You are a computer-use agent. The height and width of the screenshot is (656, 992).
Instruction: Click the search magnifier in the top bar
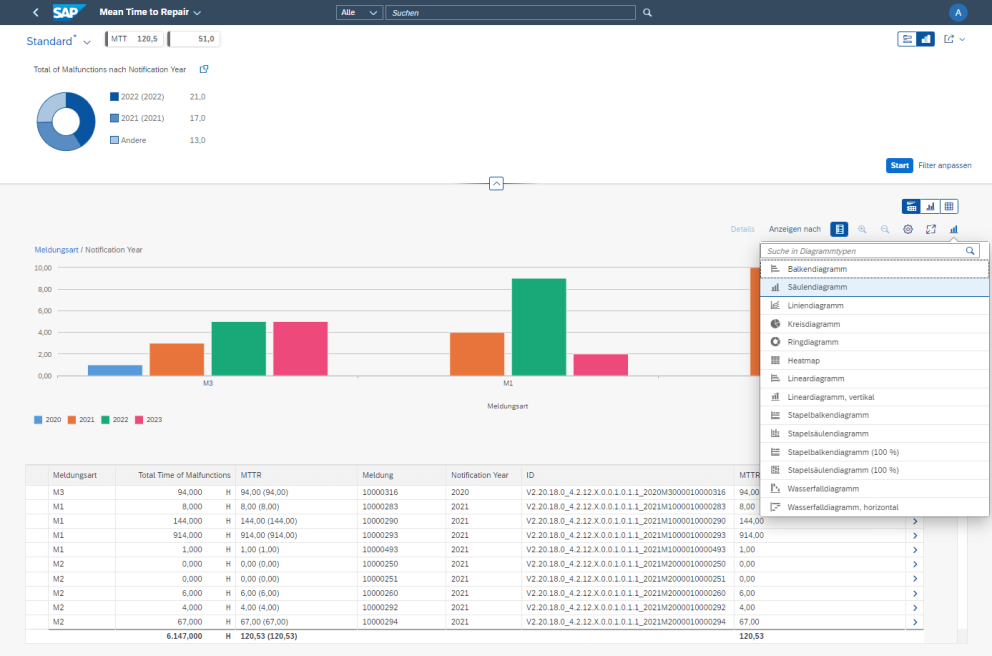coord(647,11)
